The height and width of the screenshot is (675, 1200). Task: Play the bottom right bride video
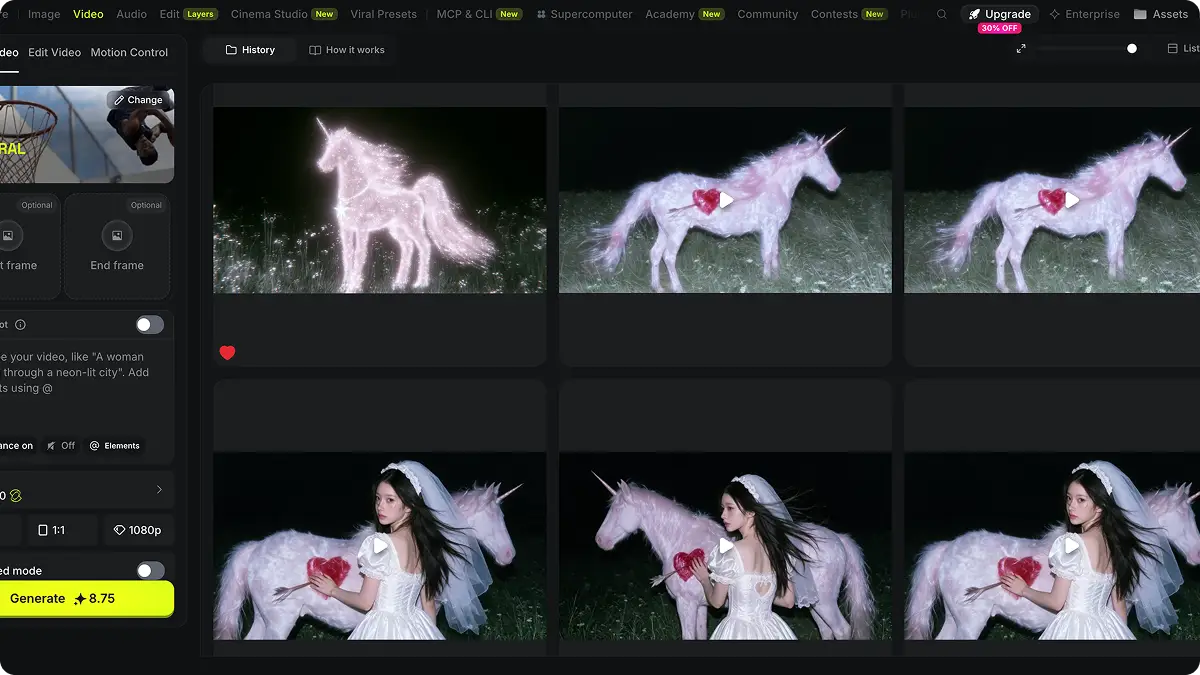point(1072,546)
